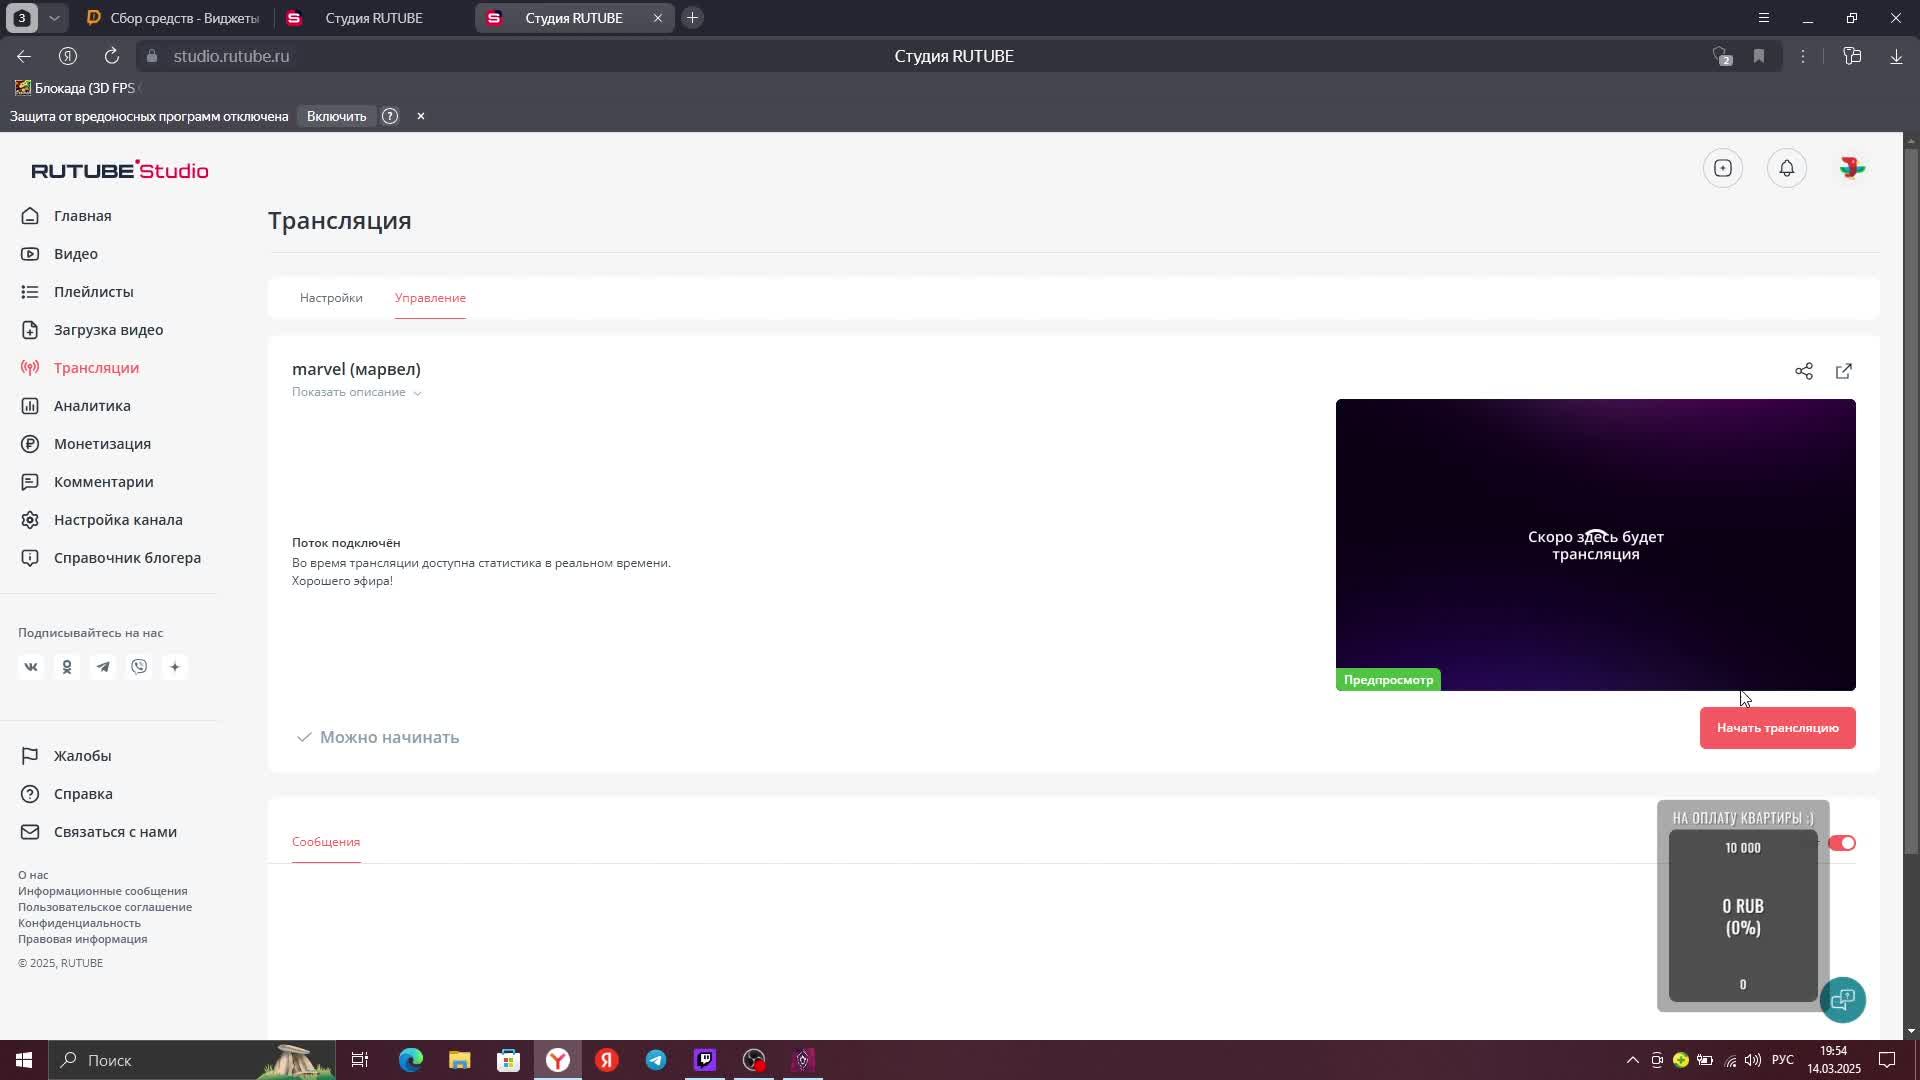Screen dimensions: 1920x1080
Task: Toggle the messages chat switch
Action: pyautogui.click(x=1841, y=843)
